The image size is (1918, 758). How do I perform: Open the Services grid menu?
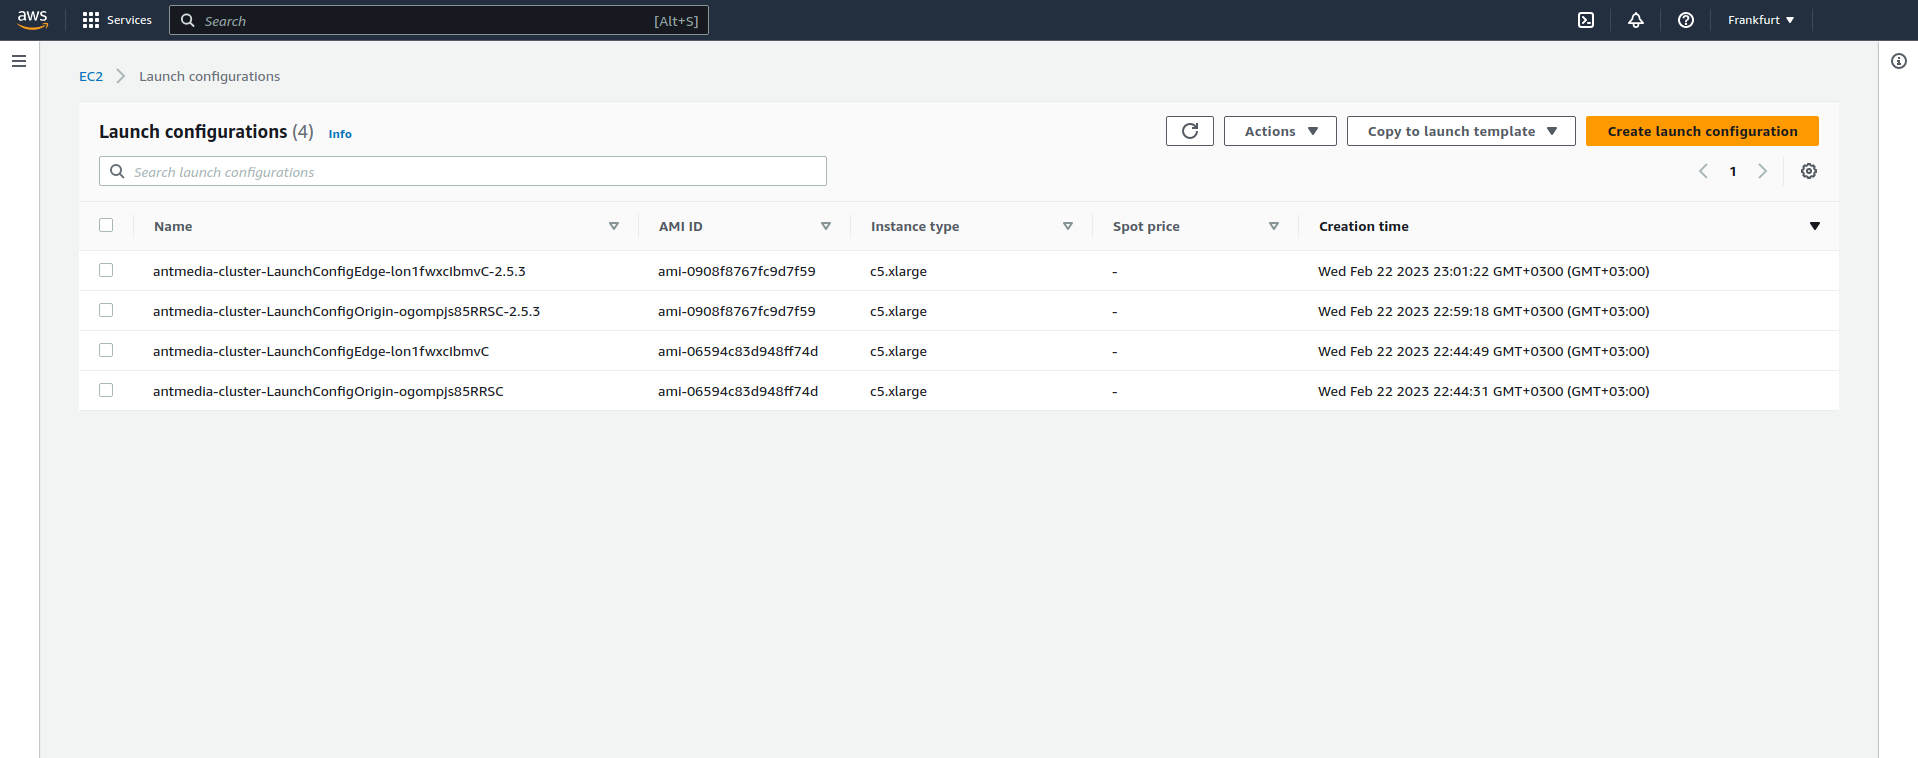pyautogui.click(x=91, y=20)
